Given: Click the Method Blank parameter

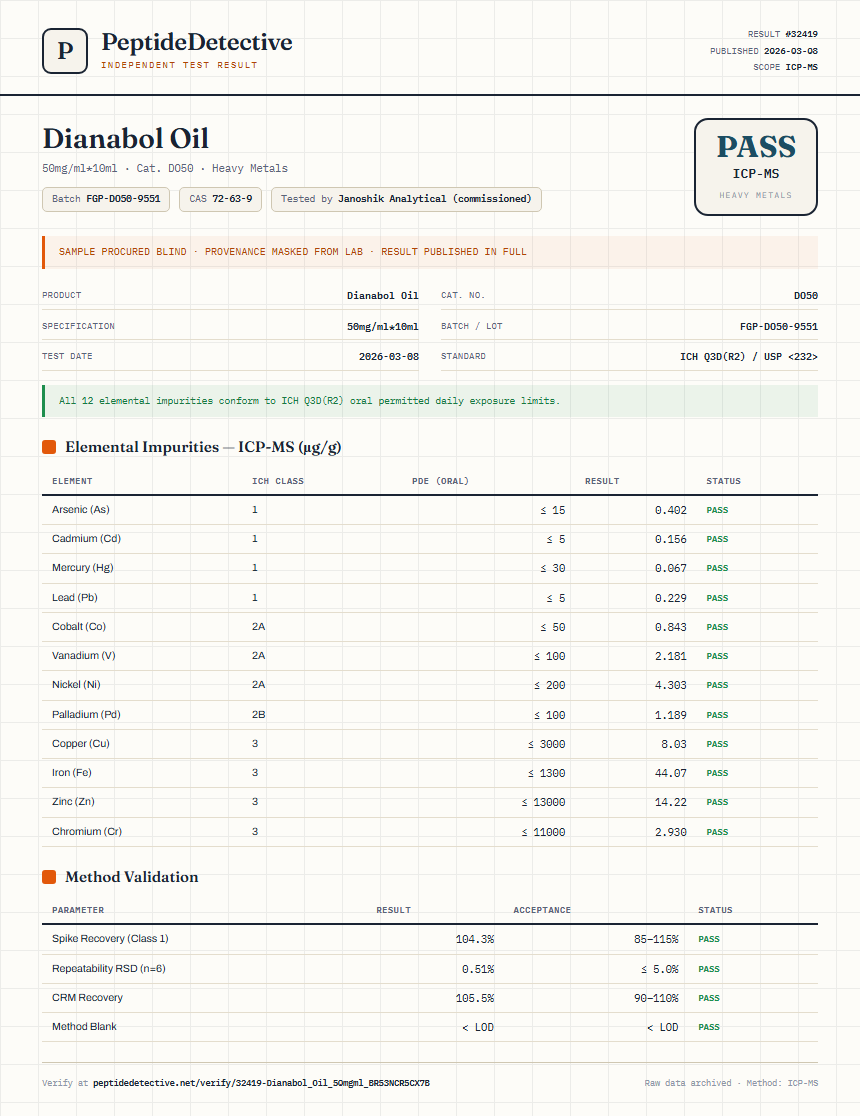Looking at the screenshot, I should coord(84,1026).
